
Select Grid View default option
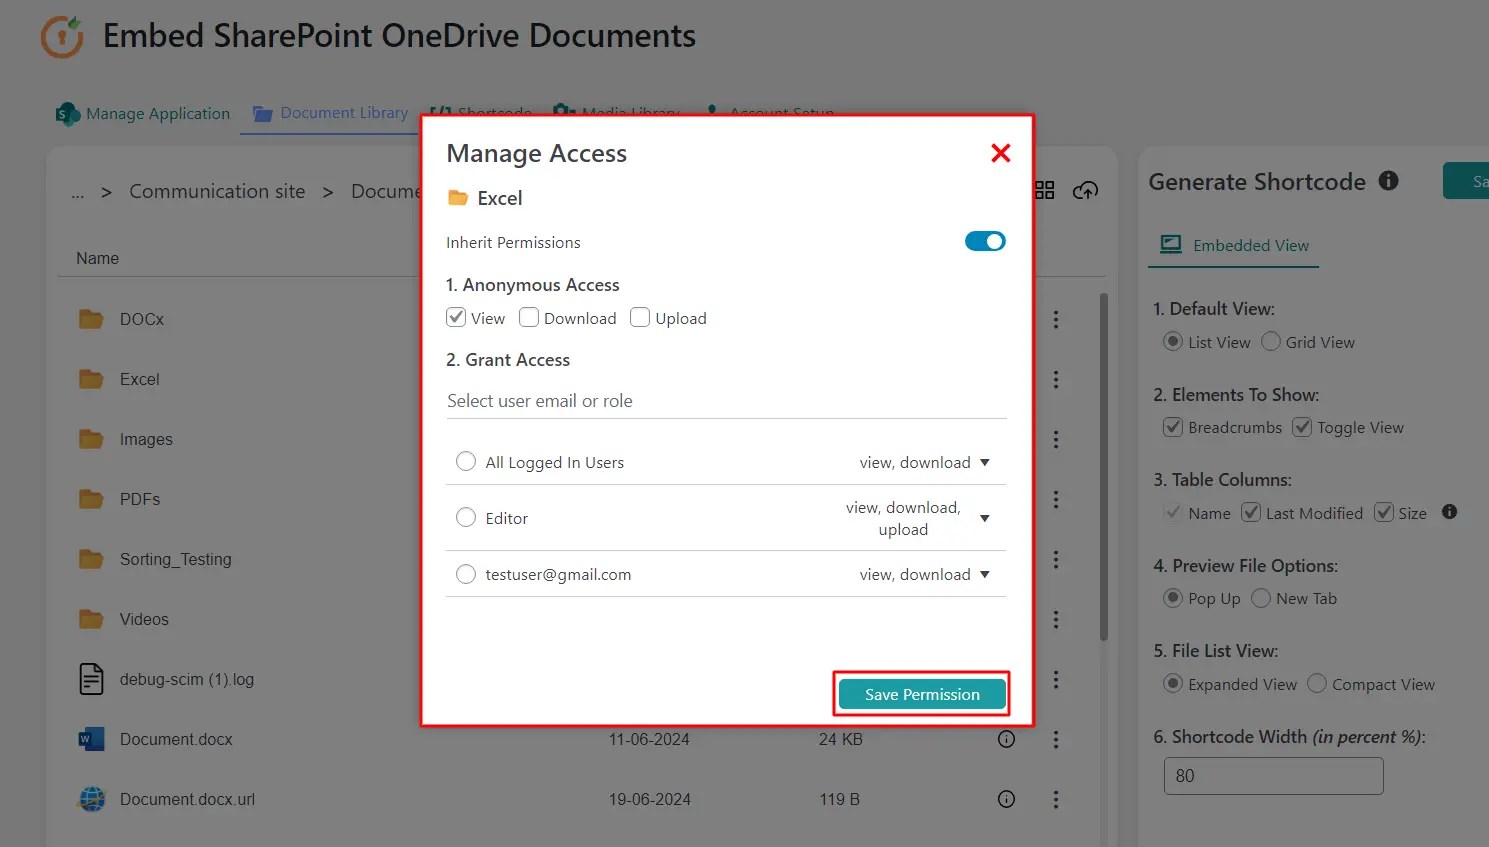pyautogui.click(x=1271, y=341)
